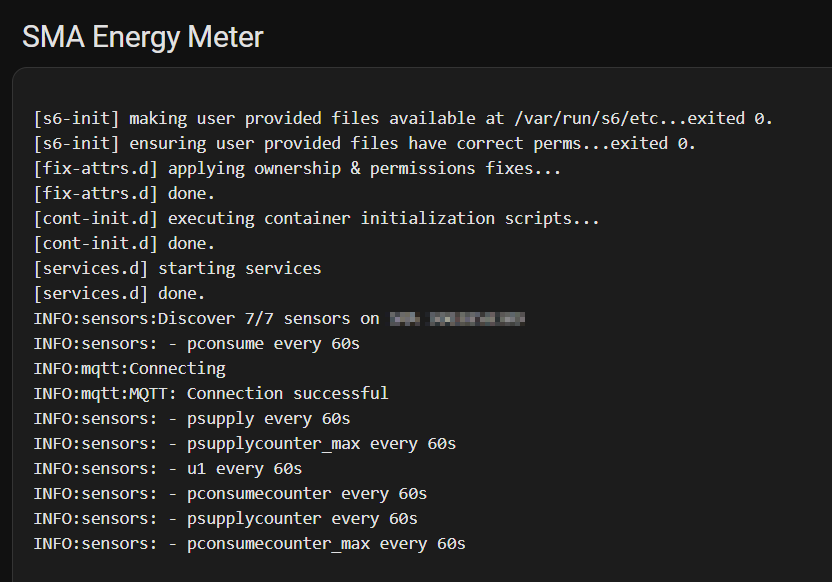Click the SMA Energy Meter page title
Viewport: 832px width, 582px height.
(x=142, y=36)
